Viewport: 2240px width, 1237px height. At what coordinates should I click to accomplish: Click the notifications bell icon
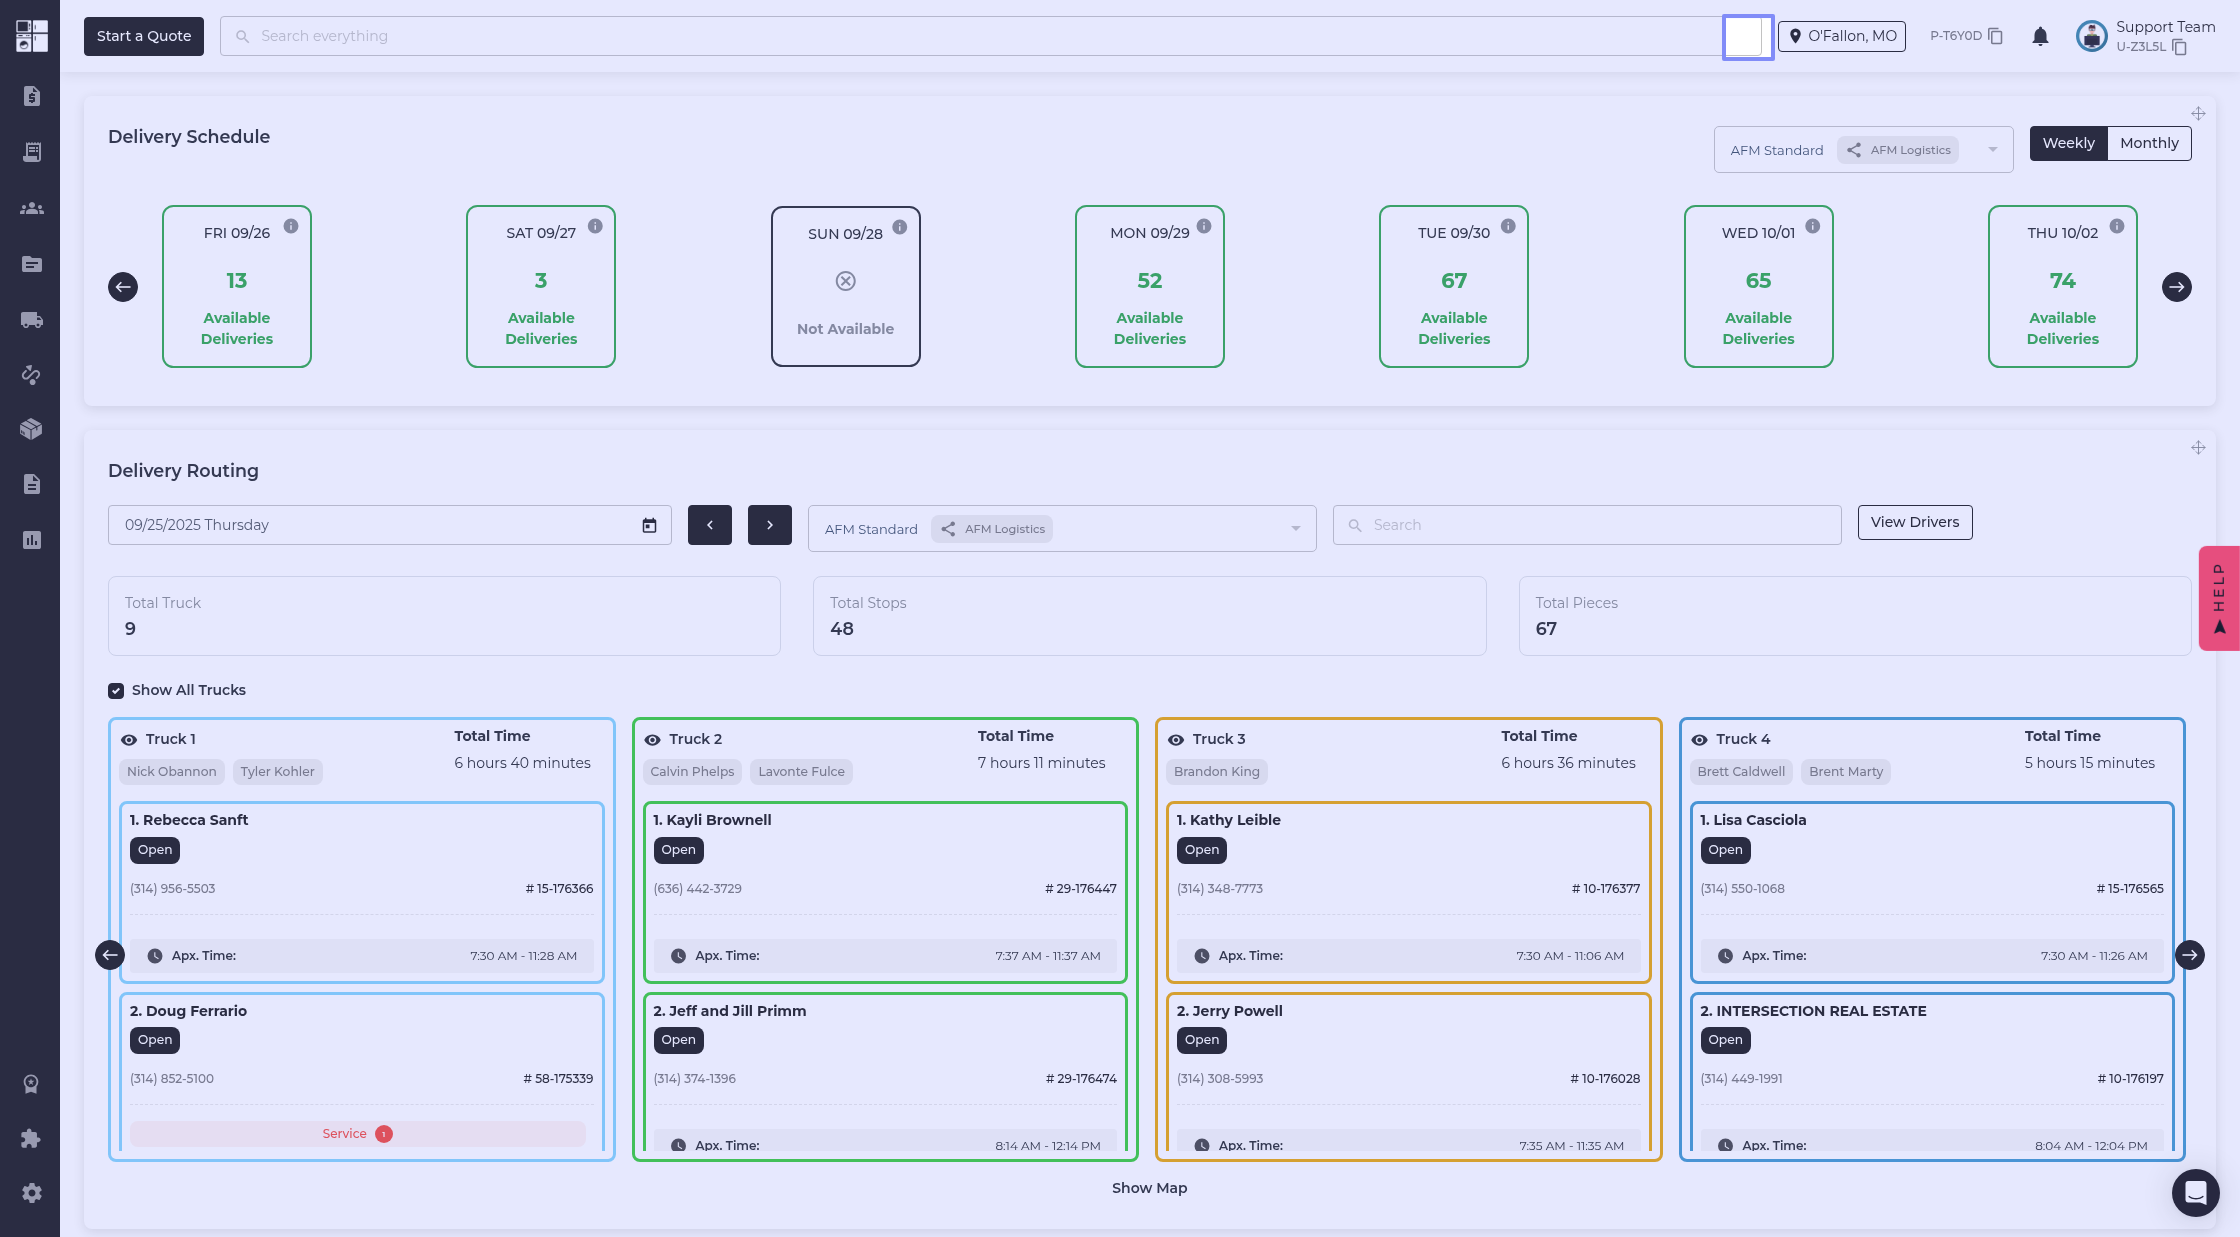tap(2040, 37)
